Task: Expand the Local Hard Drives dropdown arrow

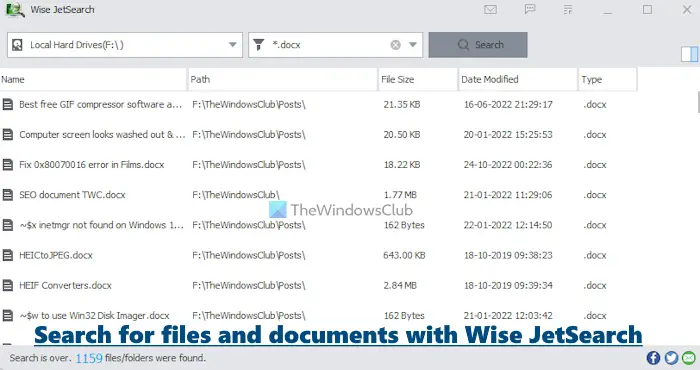Action: [233, 45]
